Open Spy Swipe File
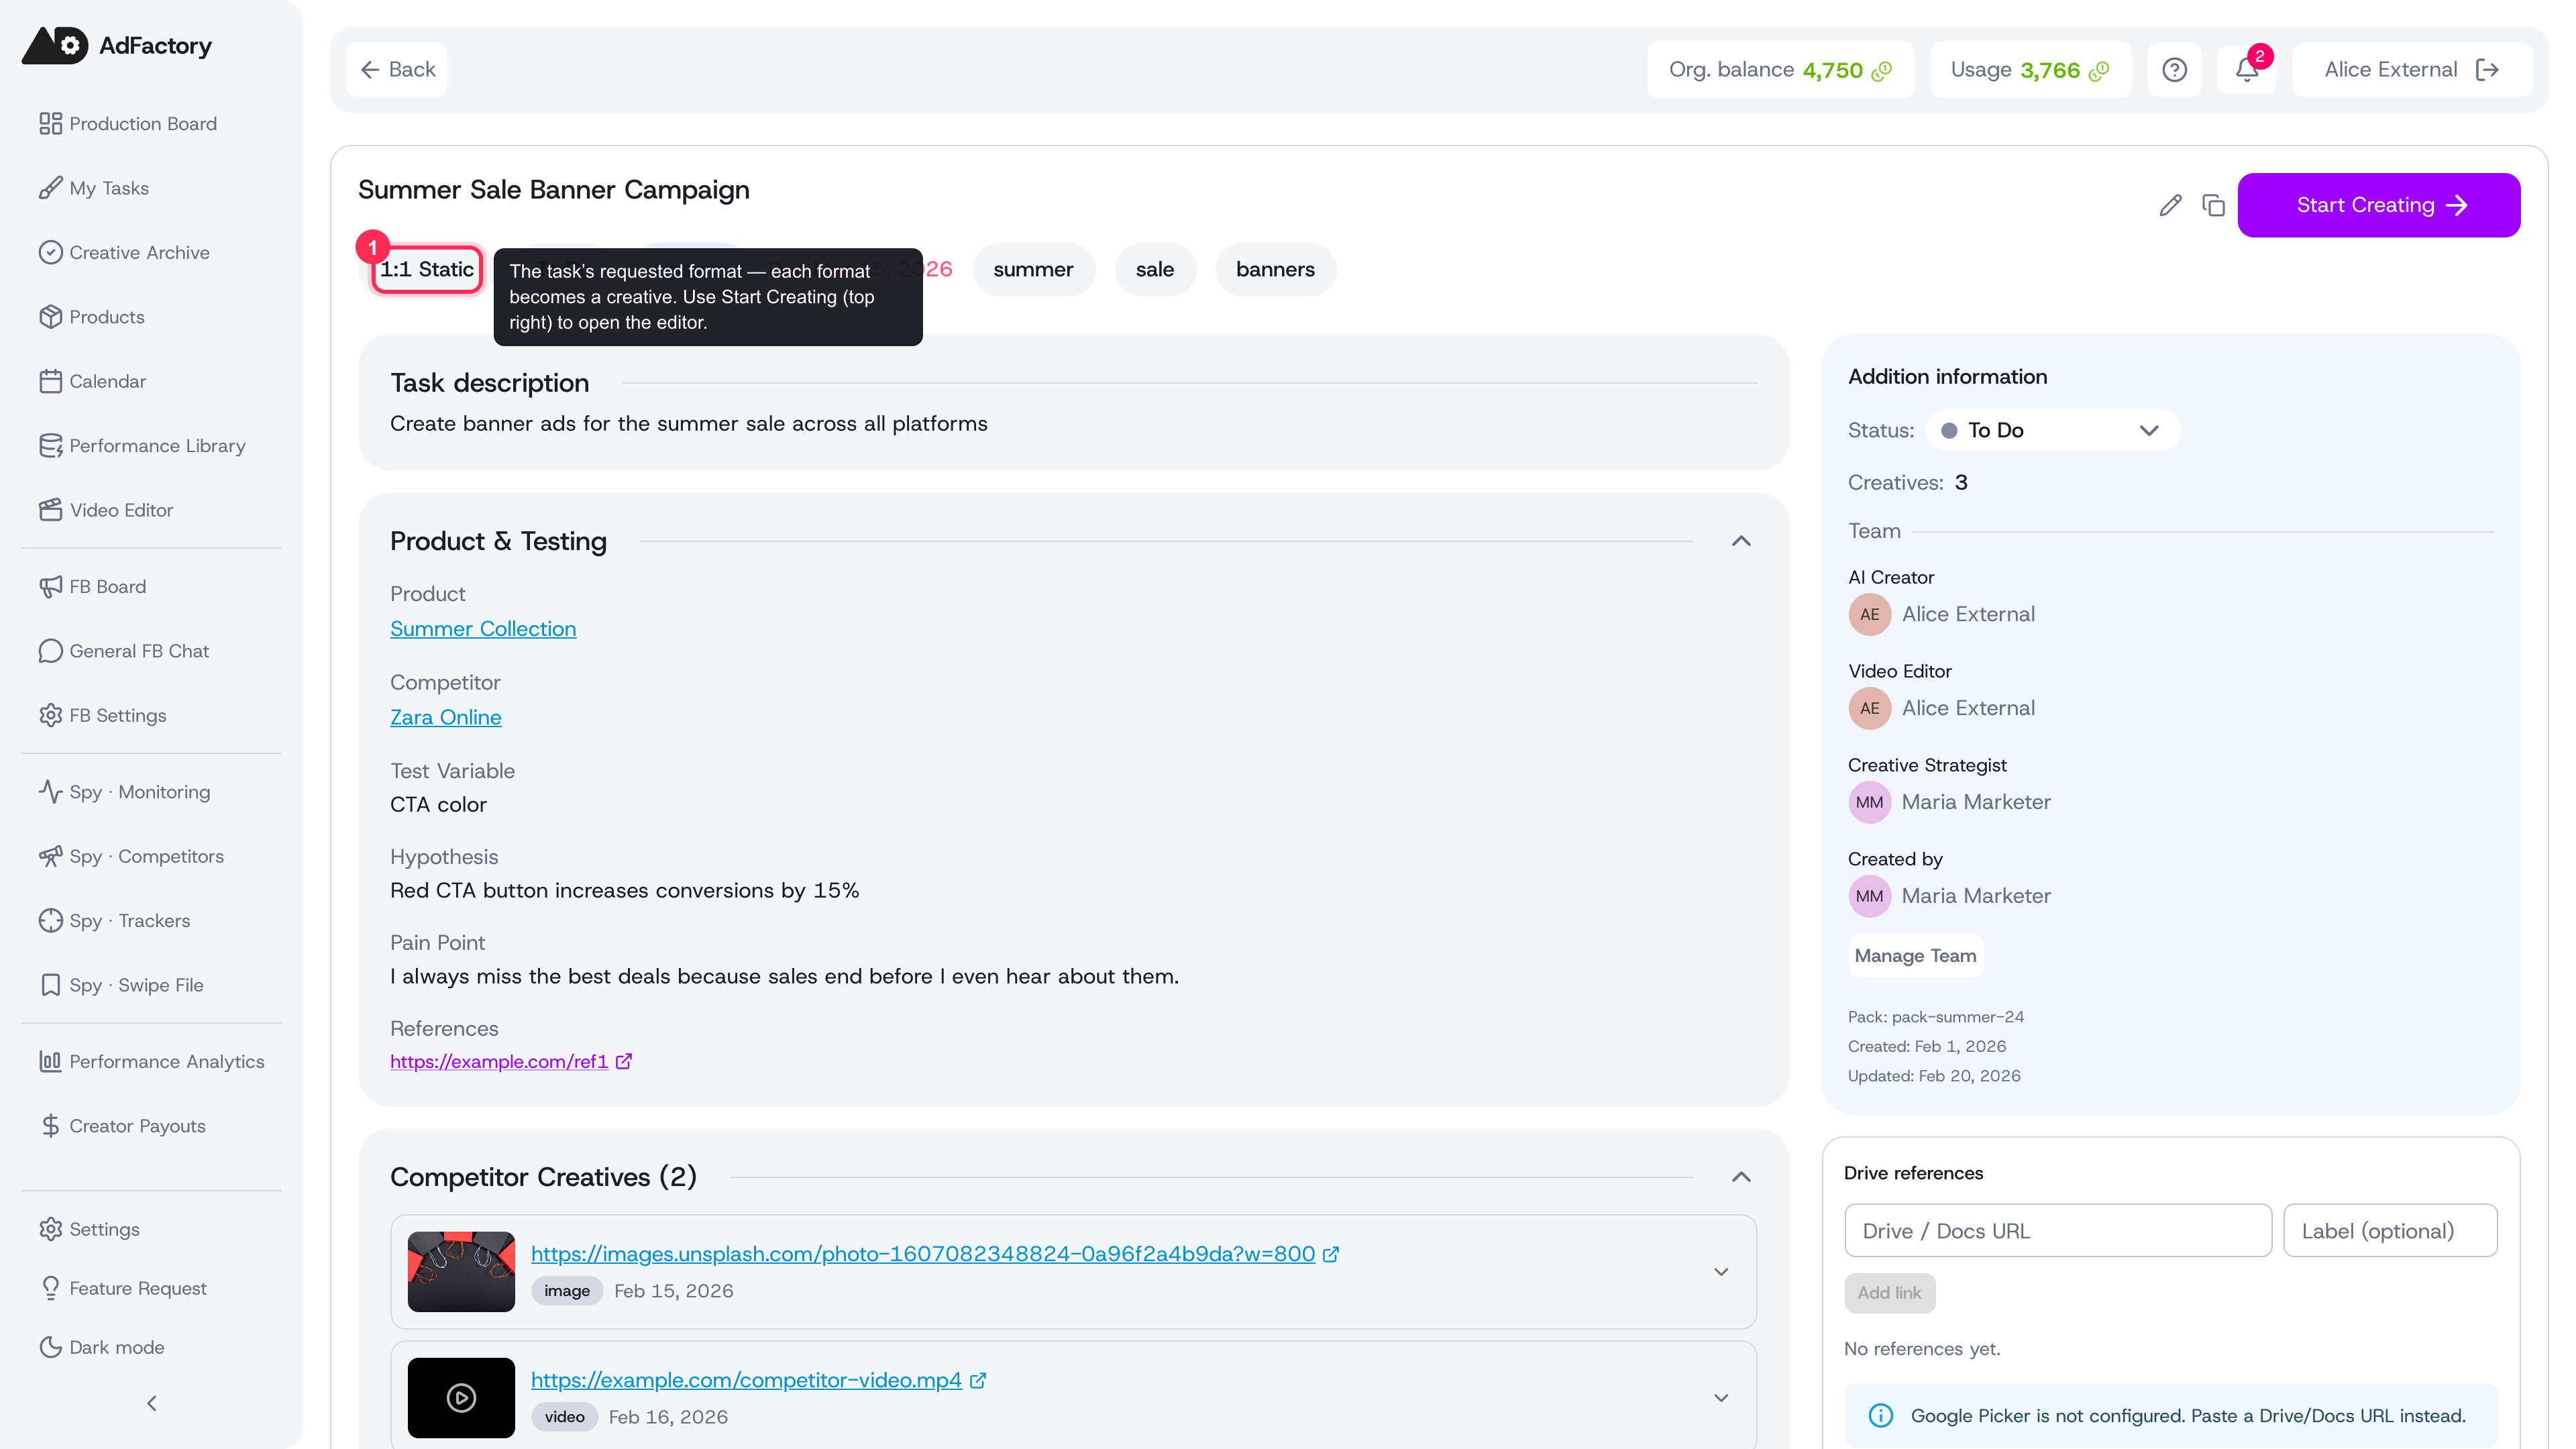 coord(121,985)
